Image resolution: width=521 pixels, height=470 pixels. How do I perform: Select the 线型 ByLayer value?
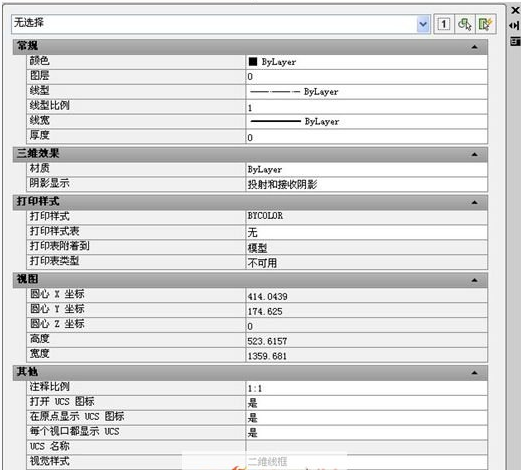367,92
